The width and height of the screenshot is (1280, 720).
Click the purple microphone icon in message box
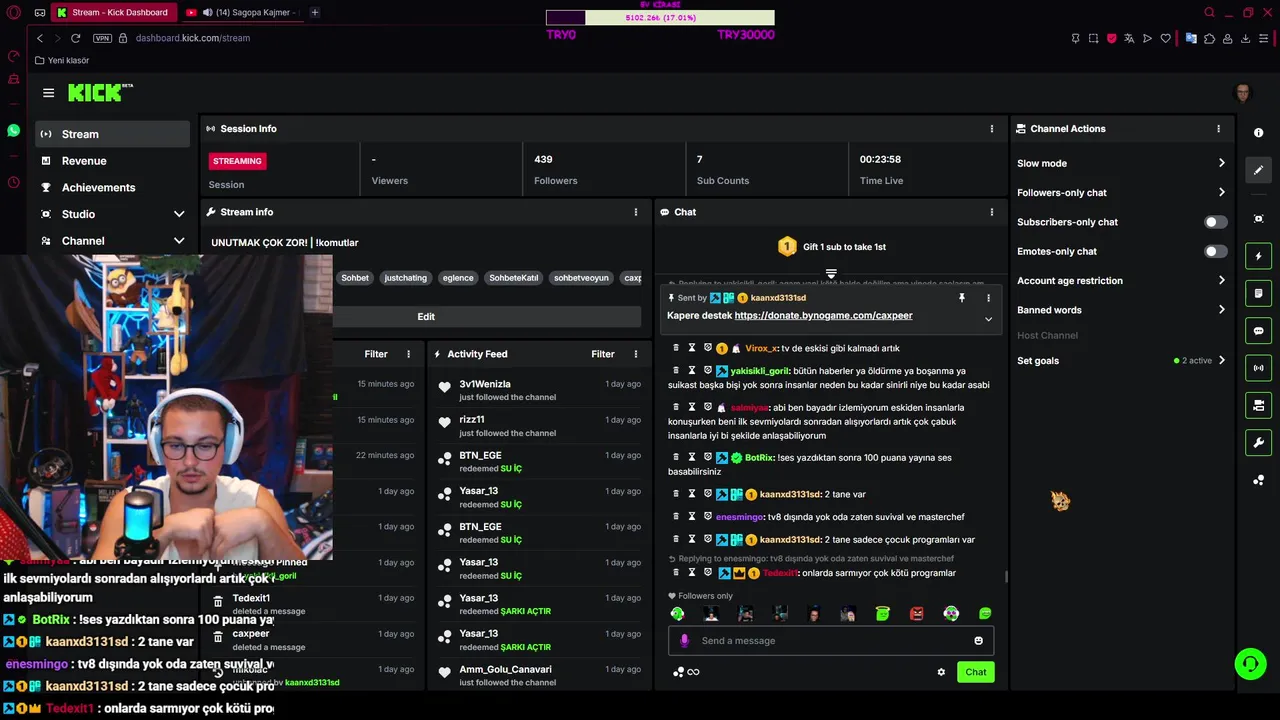[x=684, y=641]
